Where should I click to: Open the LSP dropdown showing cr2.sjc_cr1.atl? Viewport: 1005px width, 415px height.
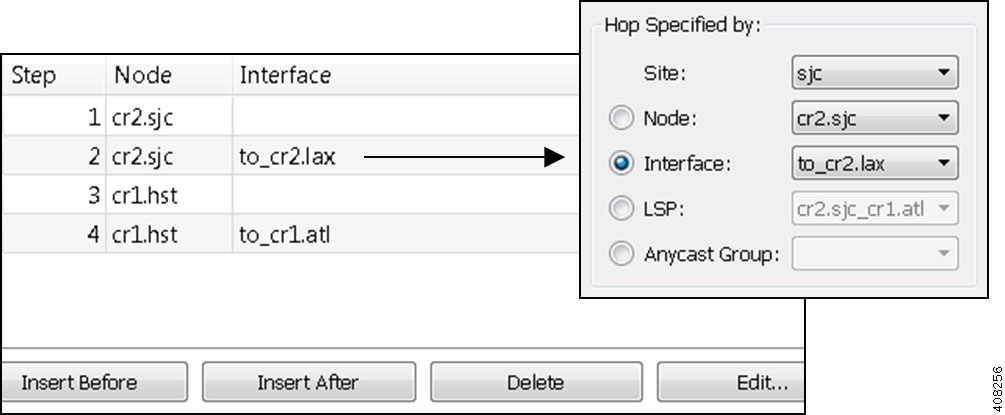[x=874, y=208]
